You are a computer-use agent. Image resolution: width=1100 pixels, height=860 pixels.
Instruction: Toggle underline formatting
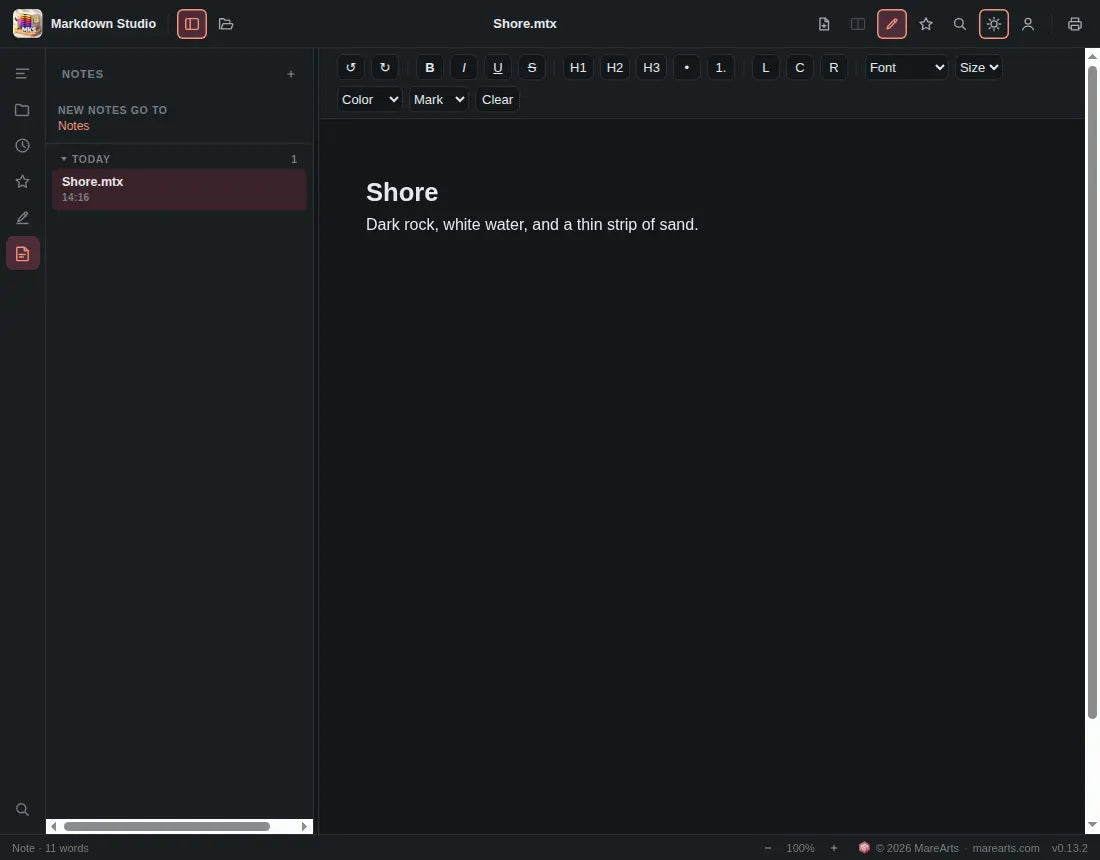point(497,67)
